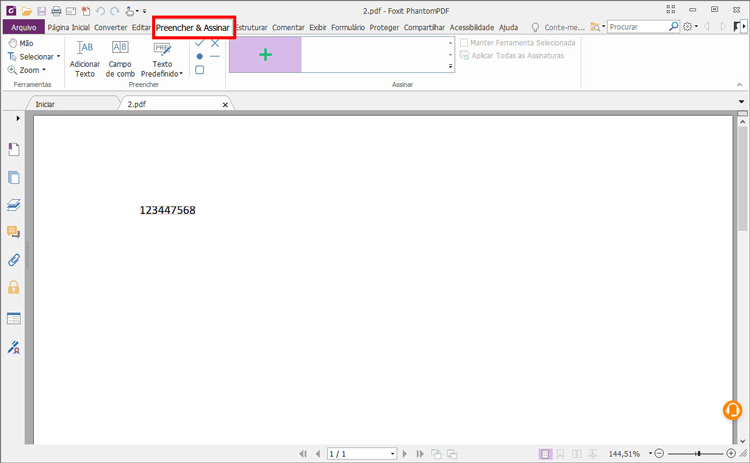This screenshot has width=750, height=463.
Task: Go to the previous page
Action: point(318,453)
